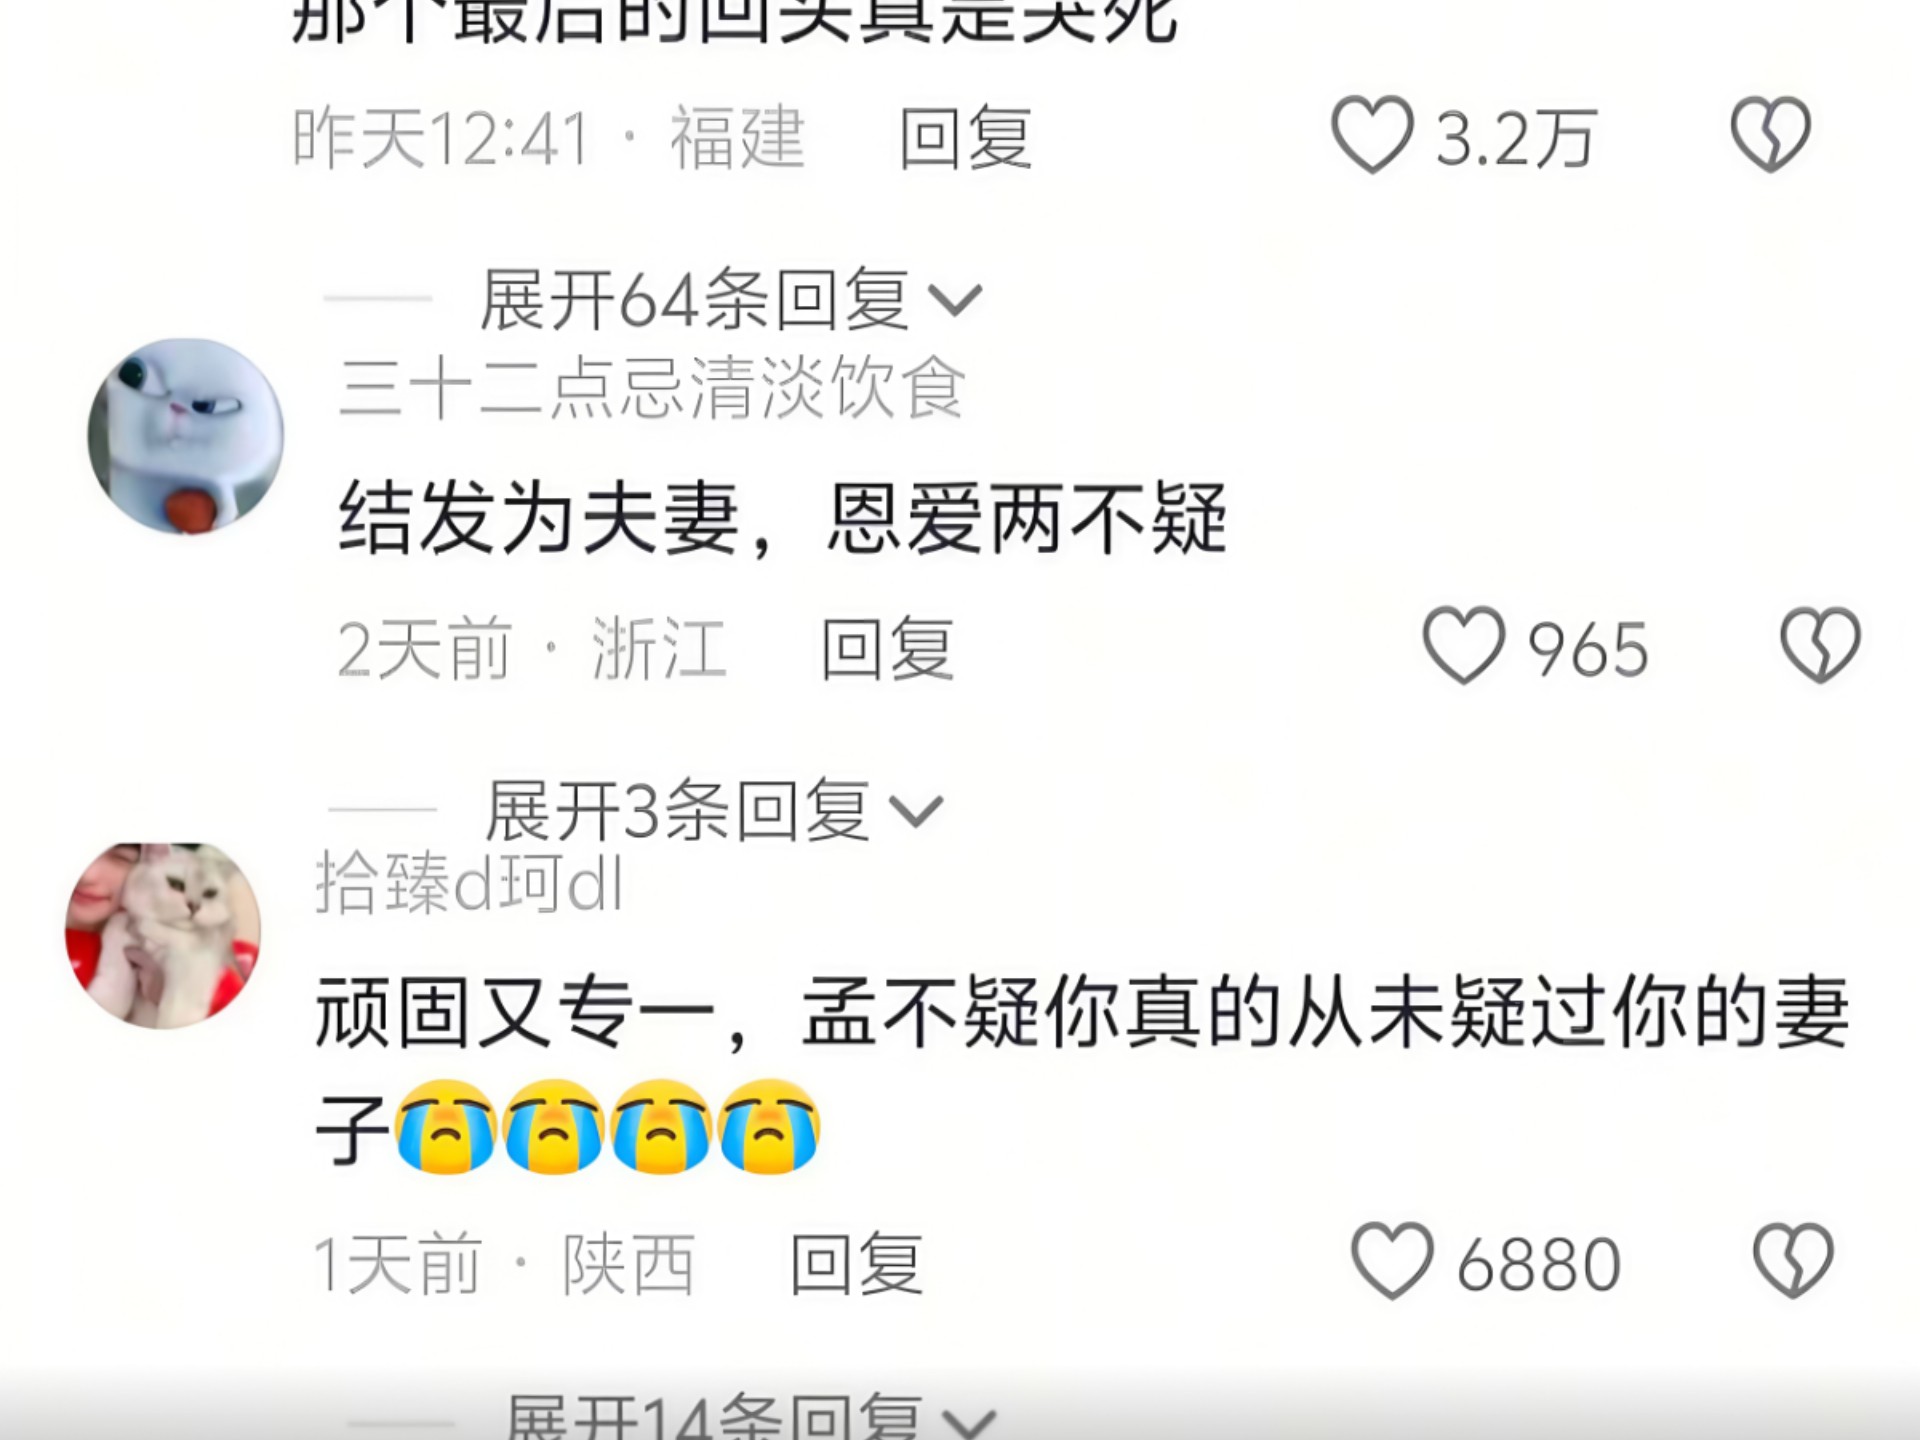Open the white cat avatar profile
The image size is (1920, 1440).
click(163, 936)
